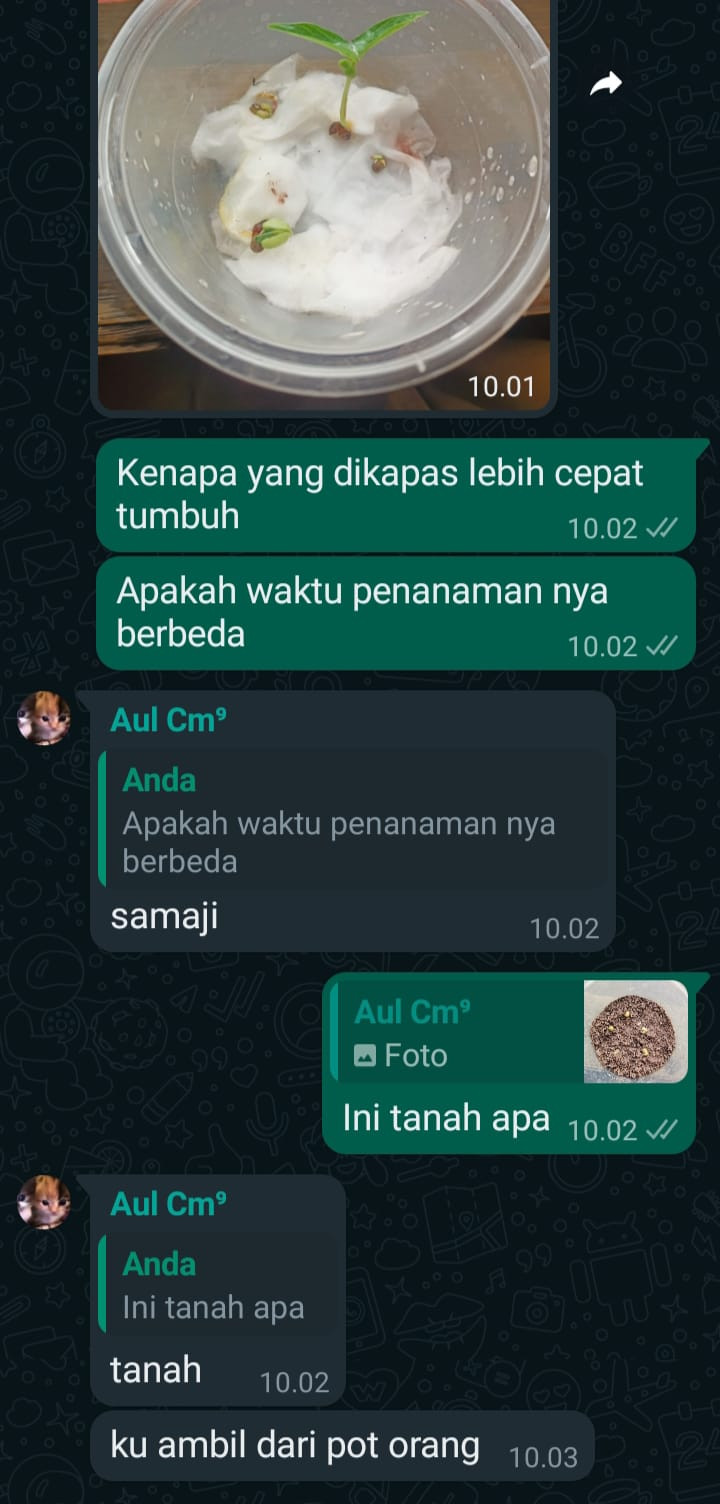Open Aul Cm⁹ avatar next to tanah message
The height and width of the screenshot is (1504, 720).
click(x=44, y=1202)
